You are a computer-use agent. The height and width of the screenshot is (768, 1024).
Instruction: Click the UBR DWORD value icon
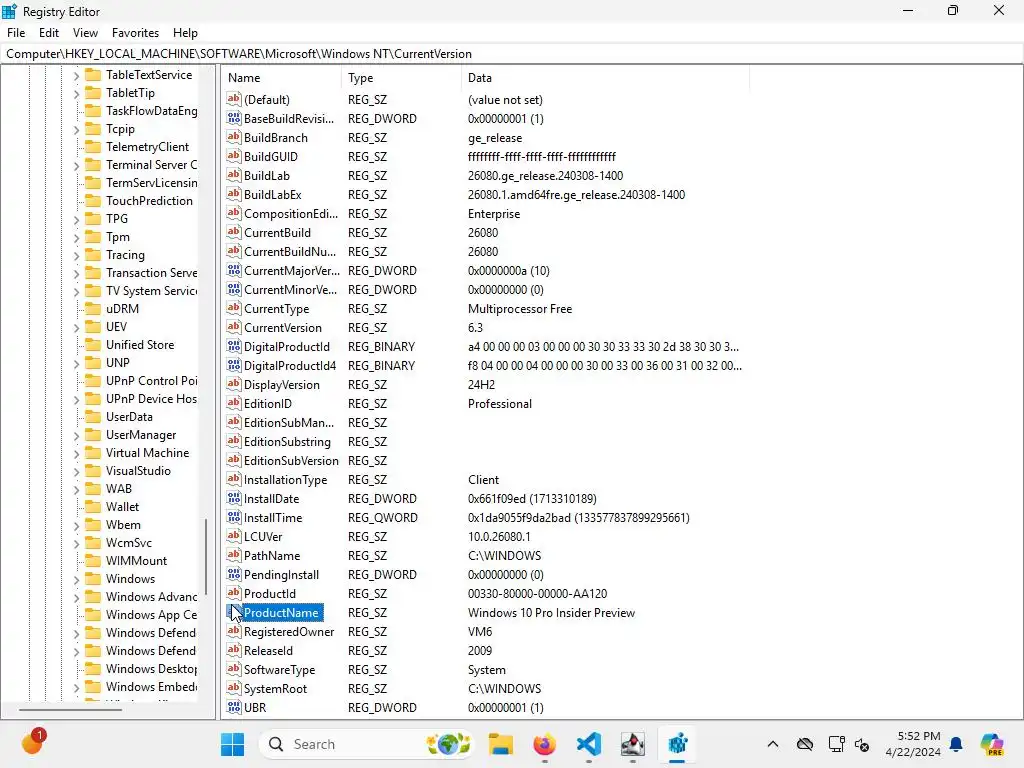[234, 707]
